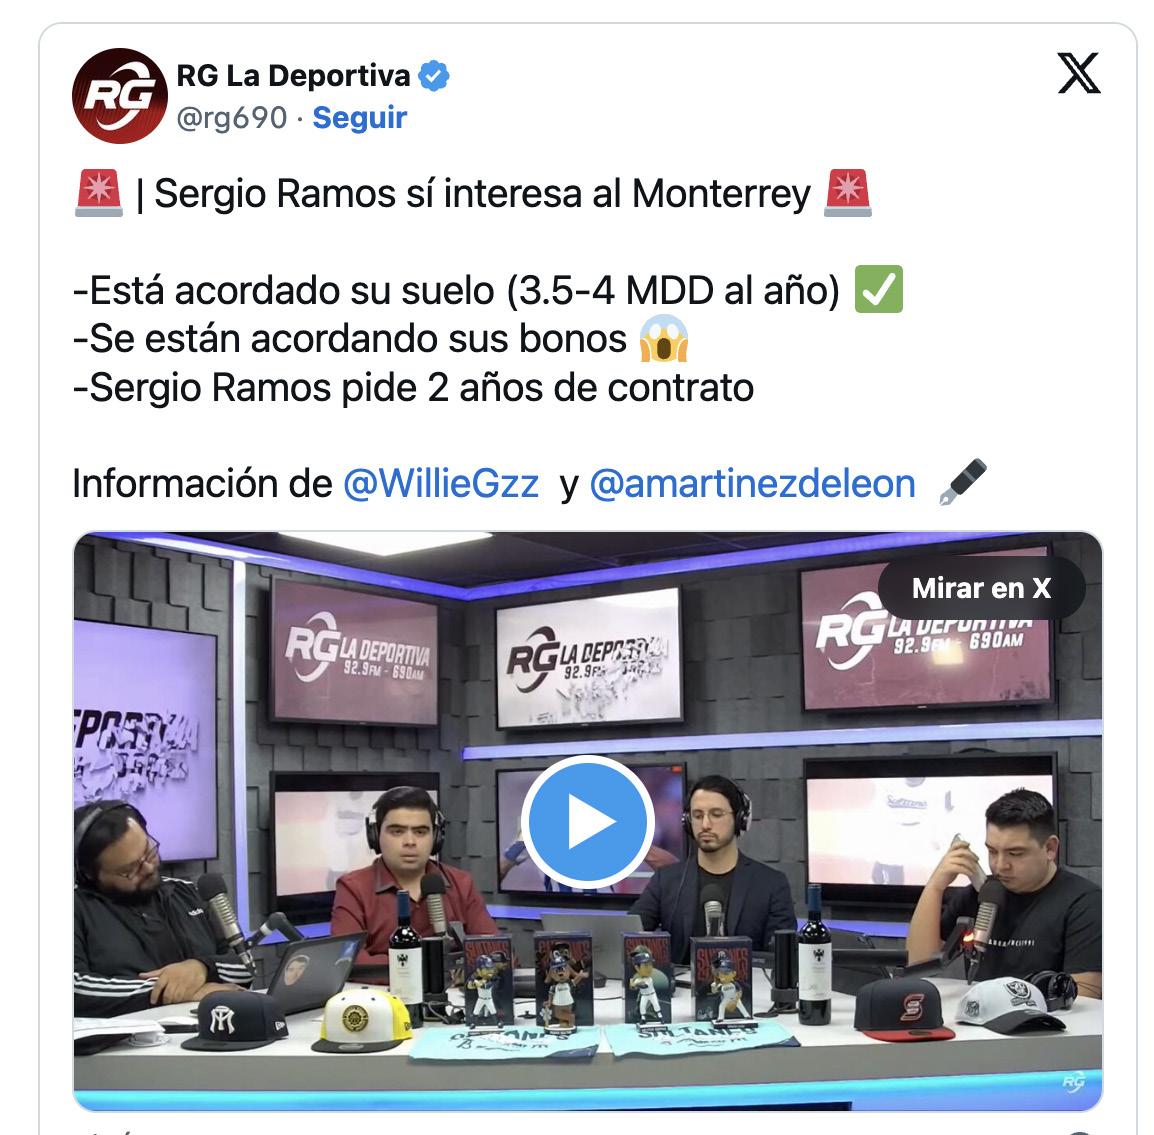1154x1135 pixels.
Task: Click the Mirar en X button
Action: pos(981,588)
